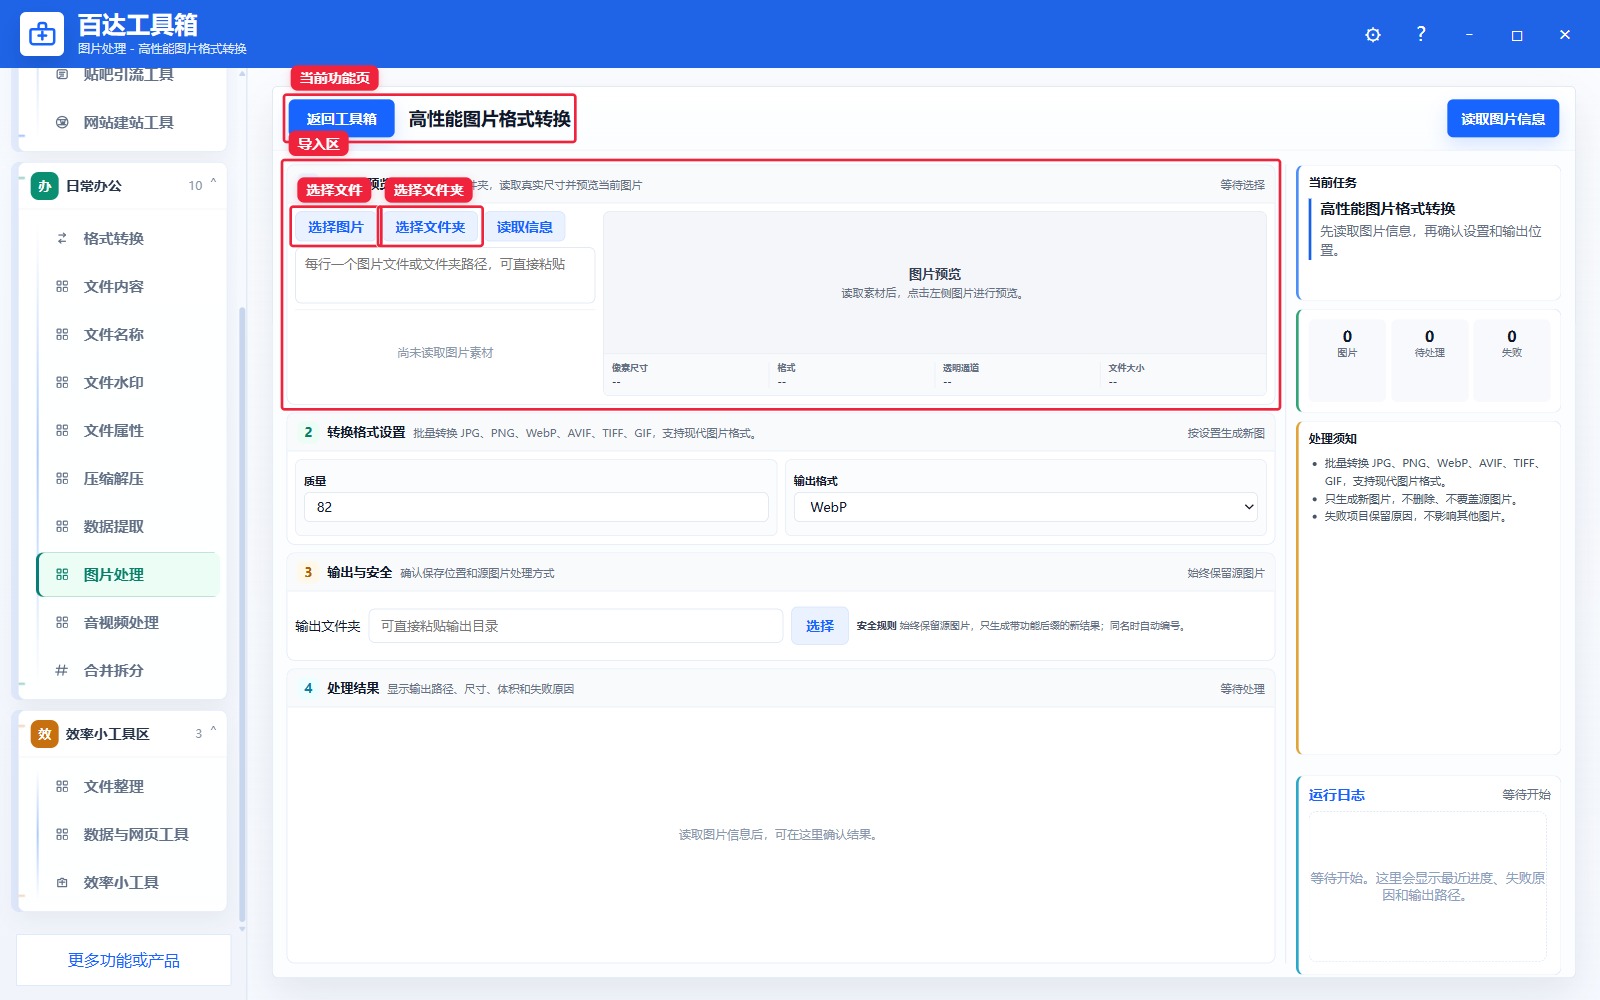Click the grid icon beside 文件内容

tap(62, 286)
